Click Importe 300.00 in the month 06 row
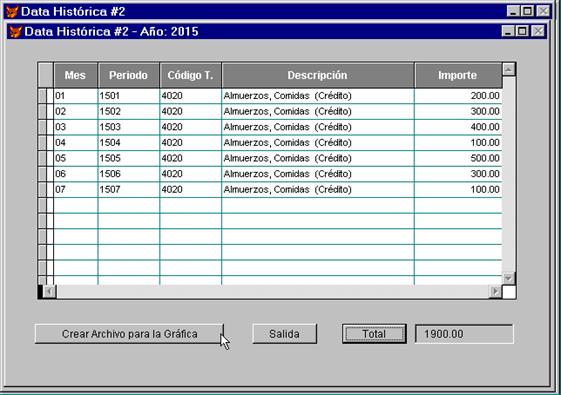 (458, 174)
